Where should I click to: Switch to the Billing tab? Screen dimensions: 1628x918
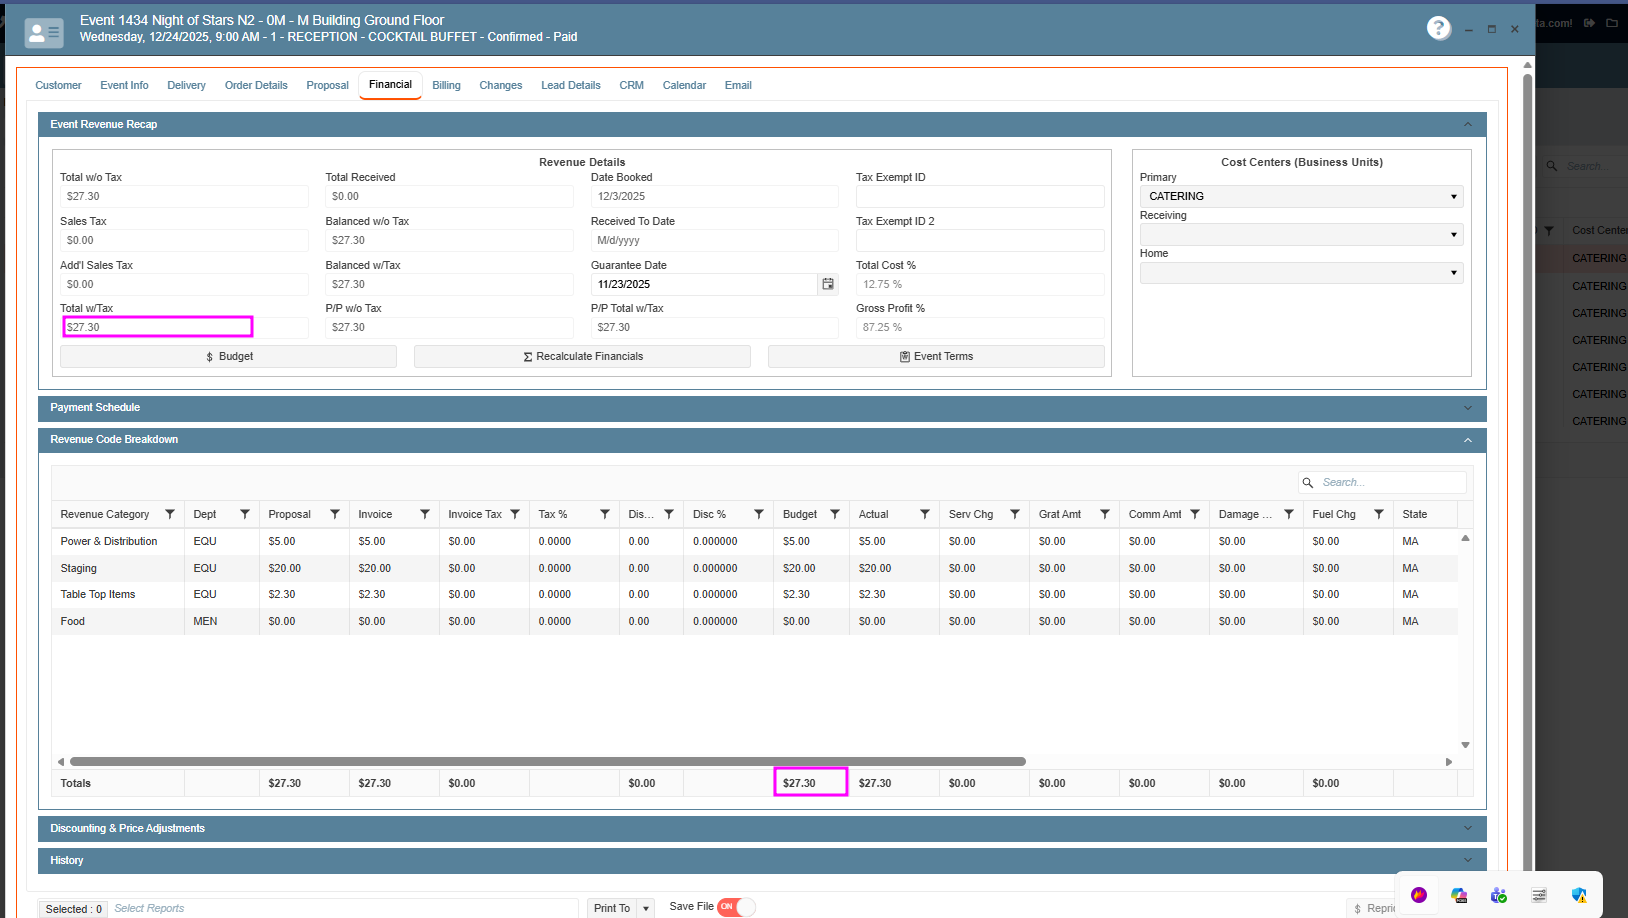click(446, 85)
